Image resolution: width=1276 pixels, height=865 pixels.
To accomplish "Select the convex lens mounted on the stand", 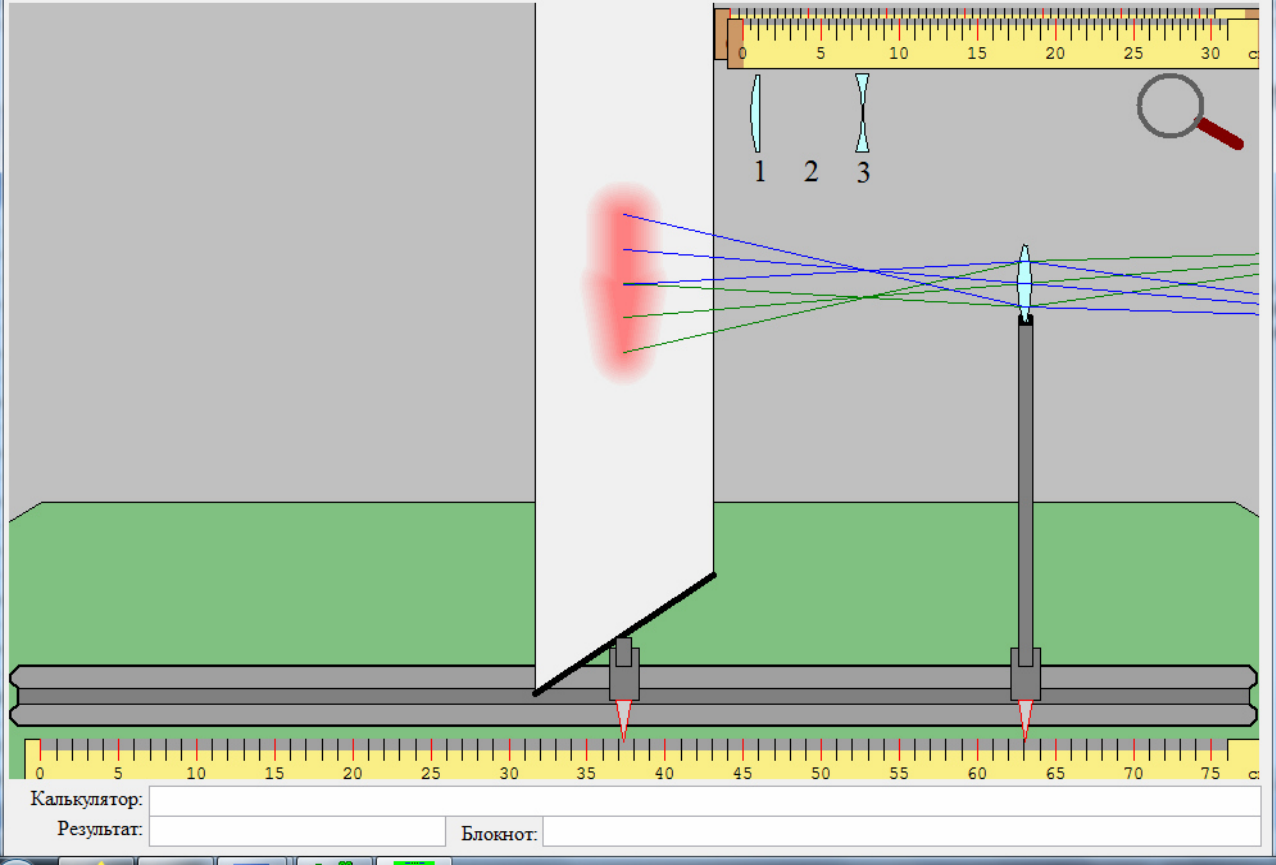I will coord(1024,281).
